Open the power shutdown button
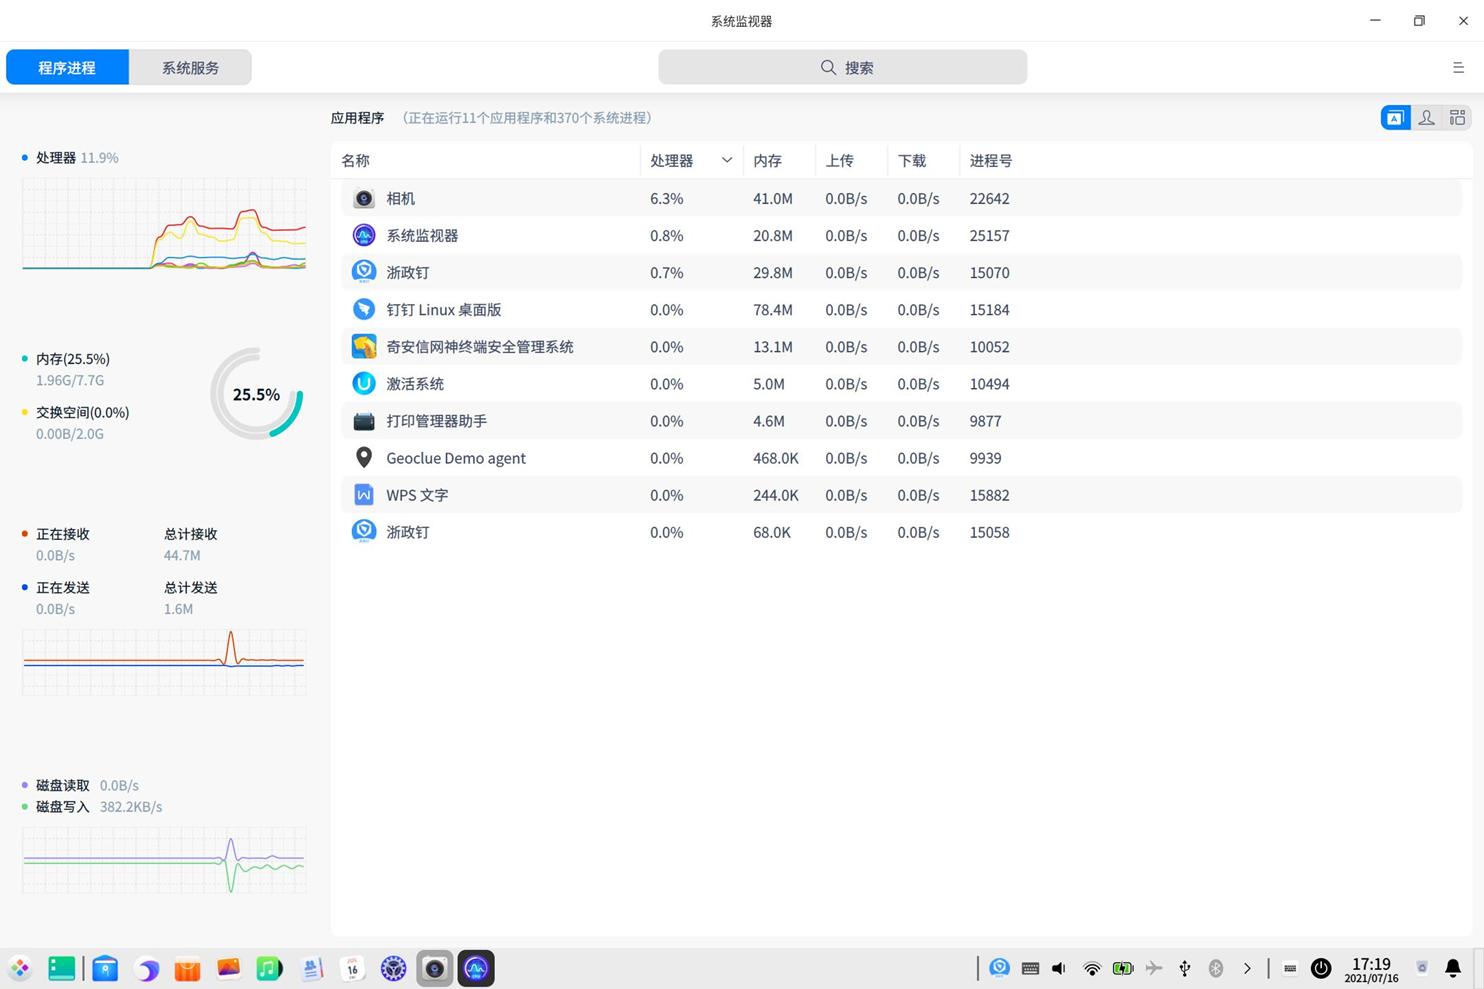 click(1321, 968)
